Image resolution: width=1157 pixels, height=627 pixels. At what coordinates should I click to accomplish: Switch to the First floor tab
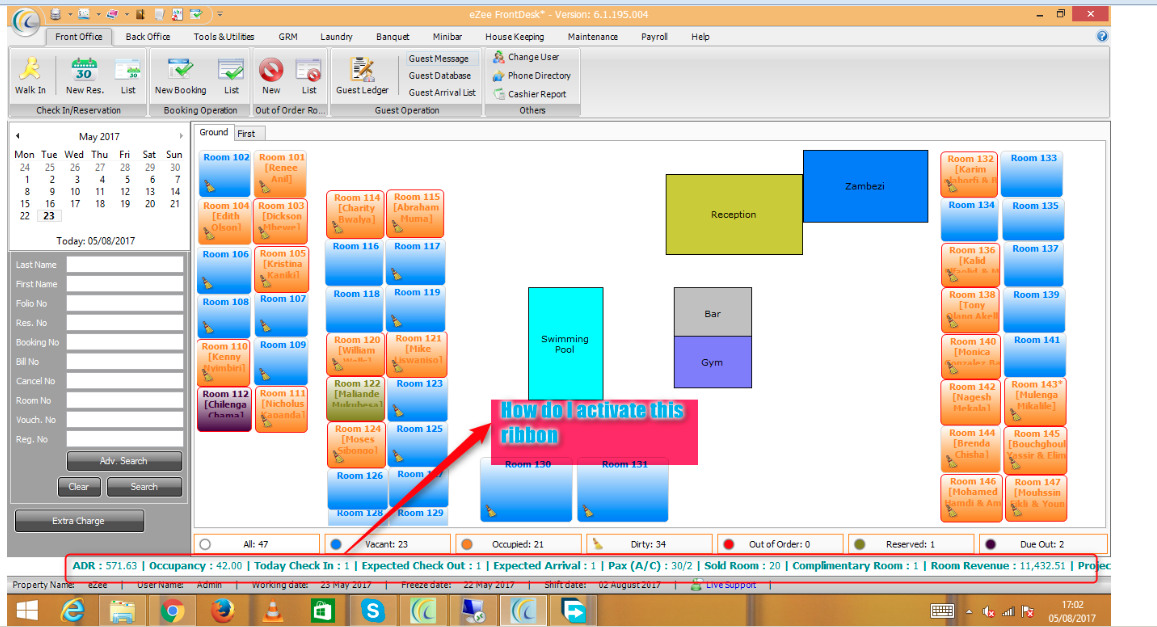coord(246,134)
